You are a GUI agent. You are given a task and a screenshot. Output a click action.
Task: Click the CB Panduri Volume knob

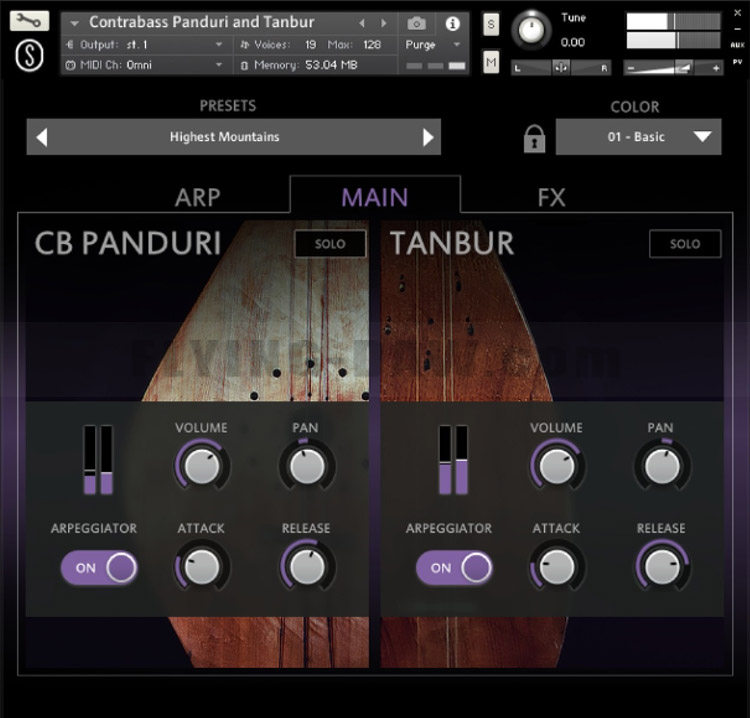[202, 465]
